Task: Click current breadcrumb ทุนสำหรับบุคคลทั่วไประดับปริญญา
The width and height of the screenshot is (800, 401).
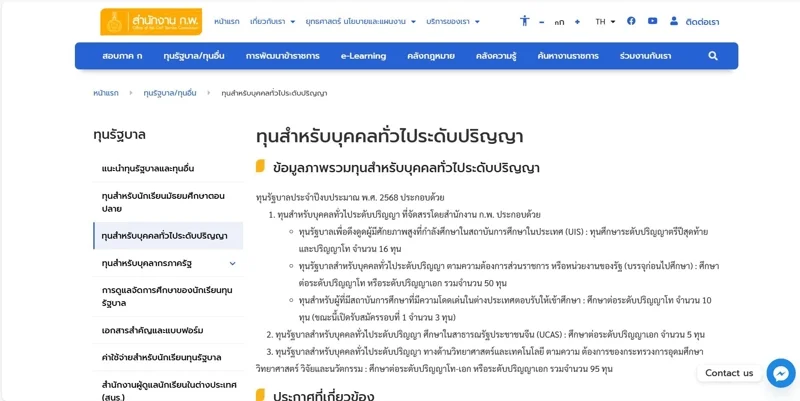Action: pos(274,93)
